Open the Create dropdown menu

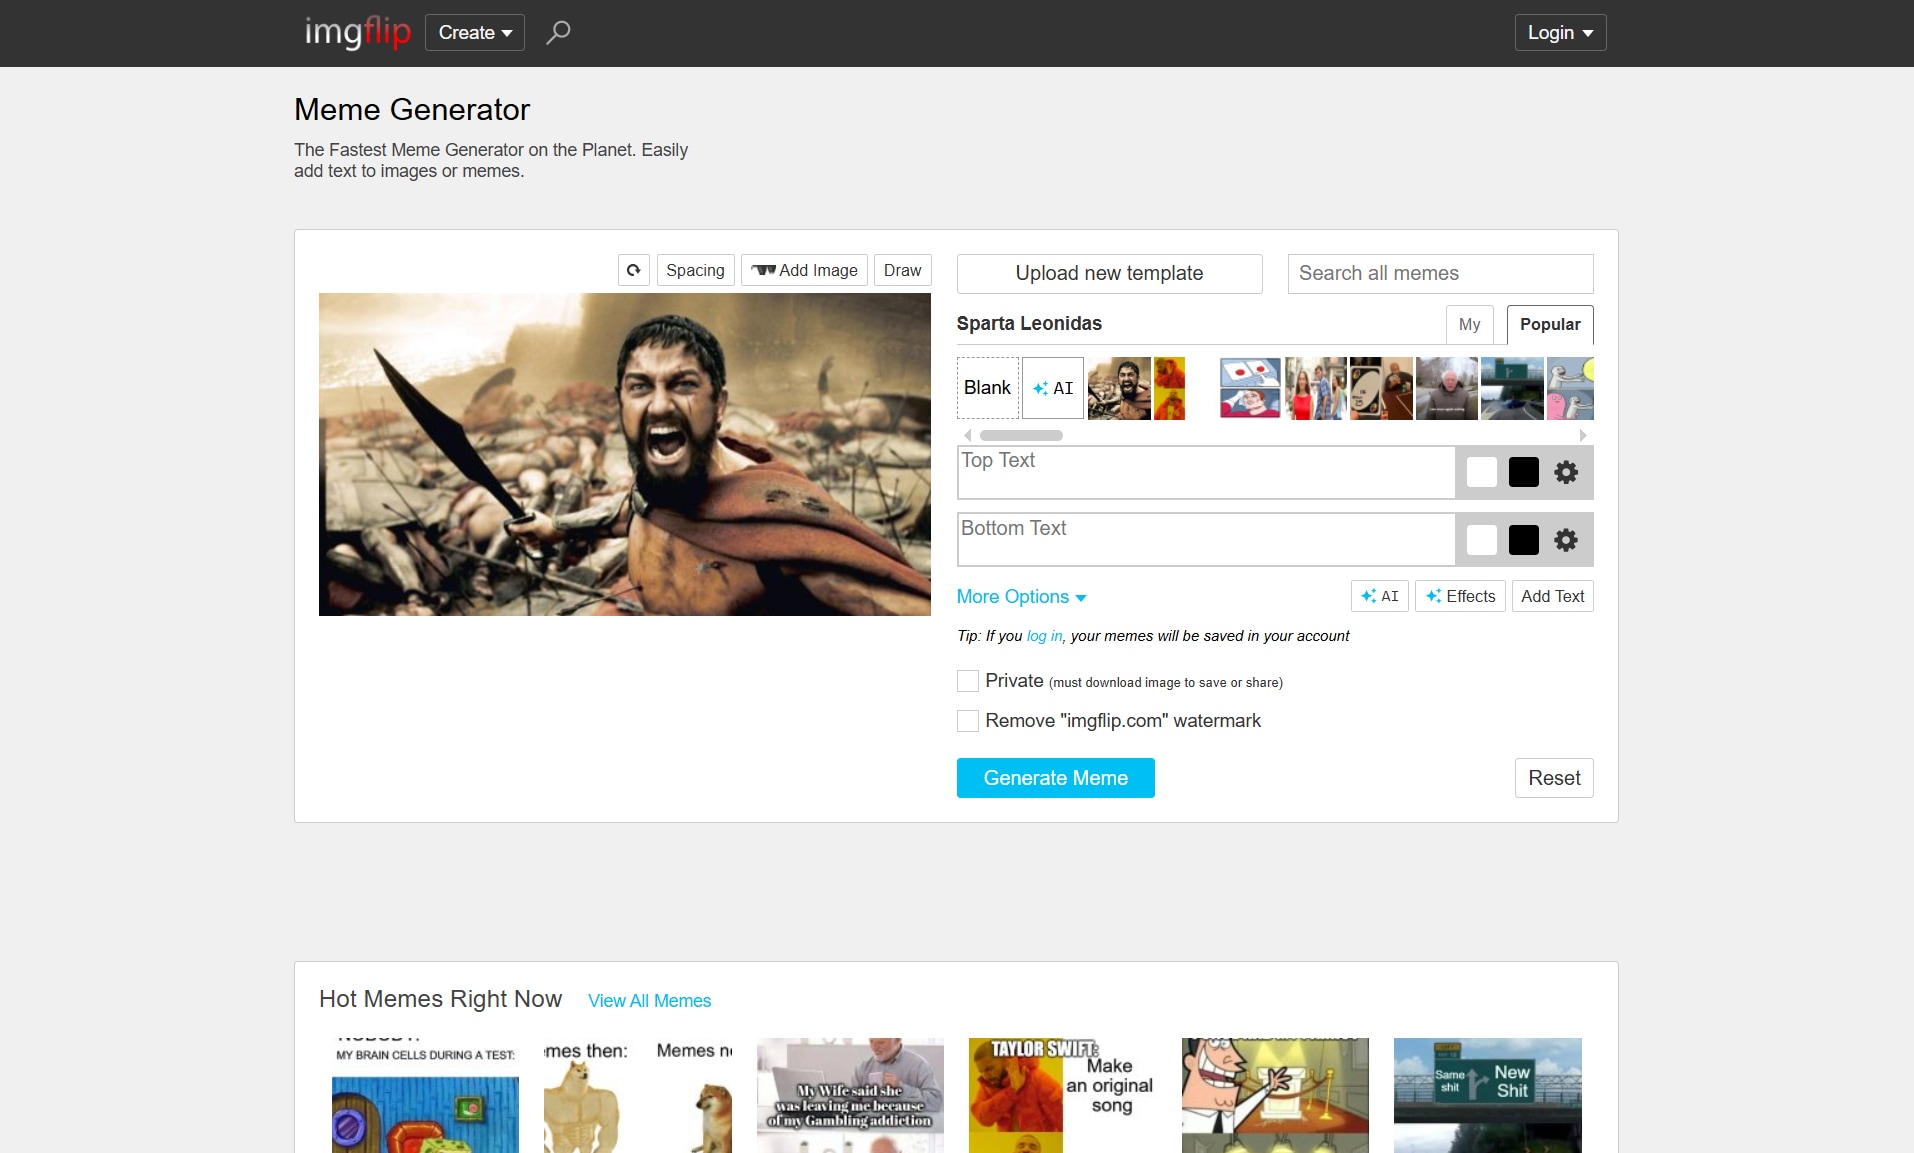point(475,32)
